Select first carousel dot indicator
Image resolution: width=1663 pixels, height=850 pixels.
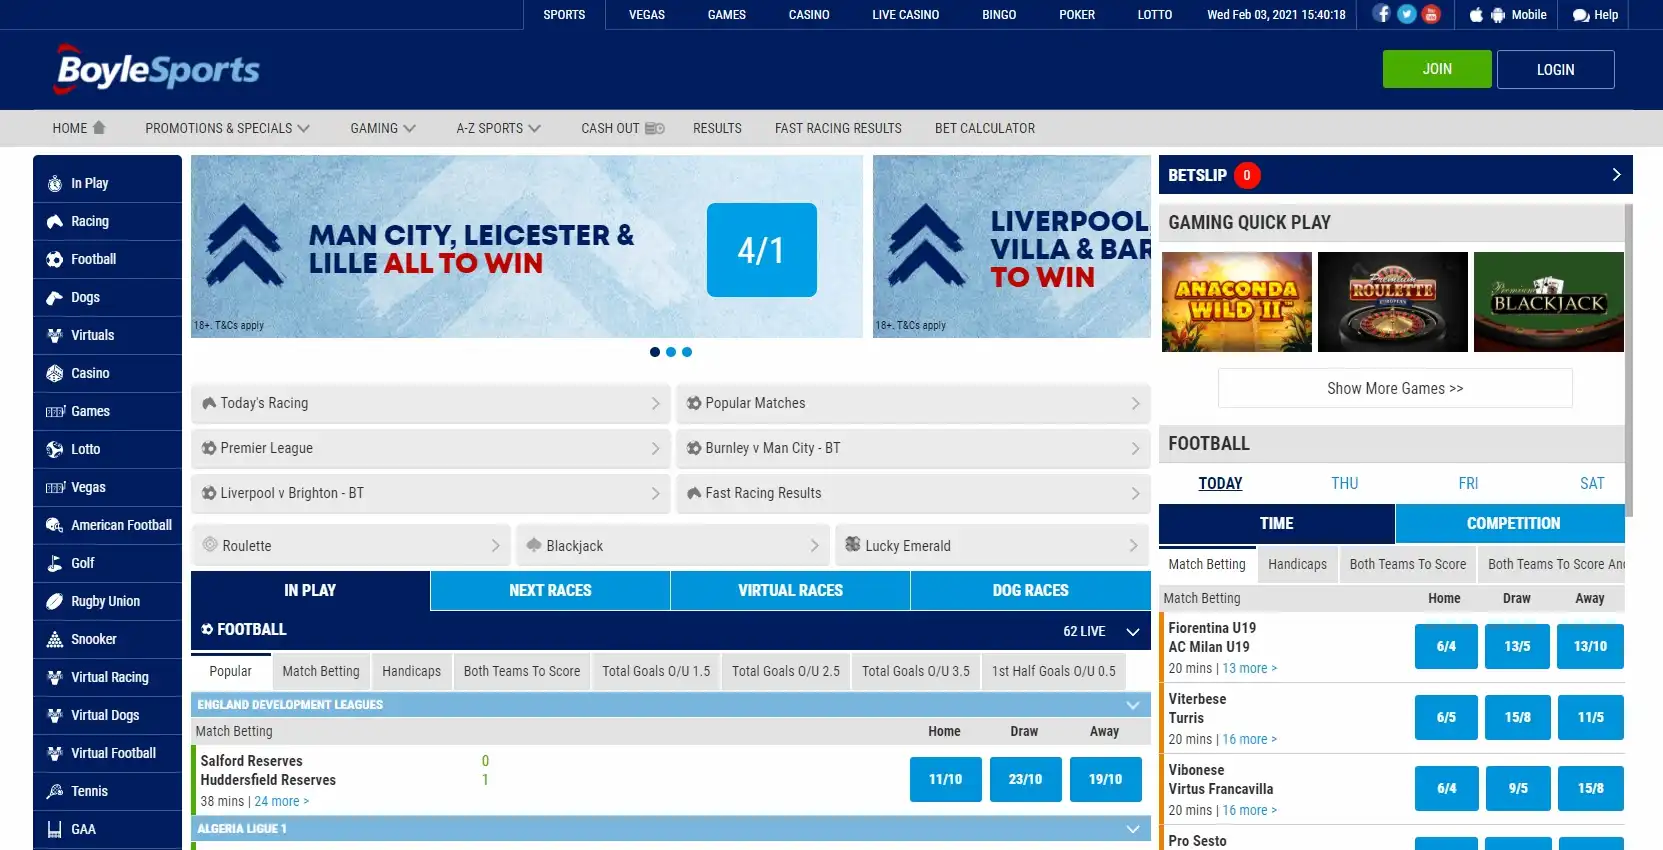(655, 352)
